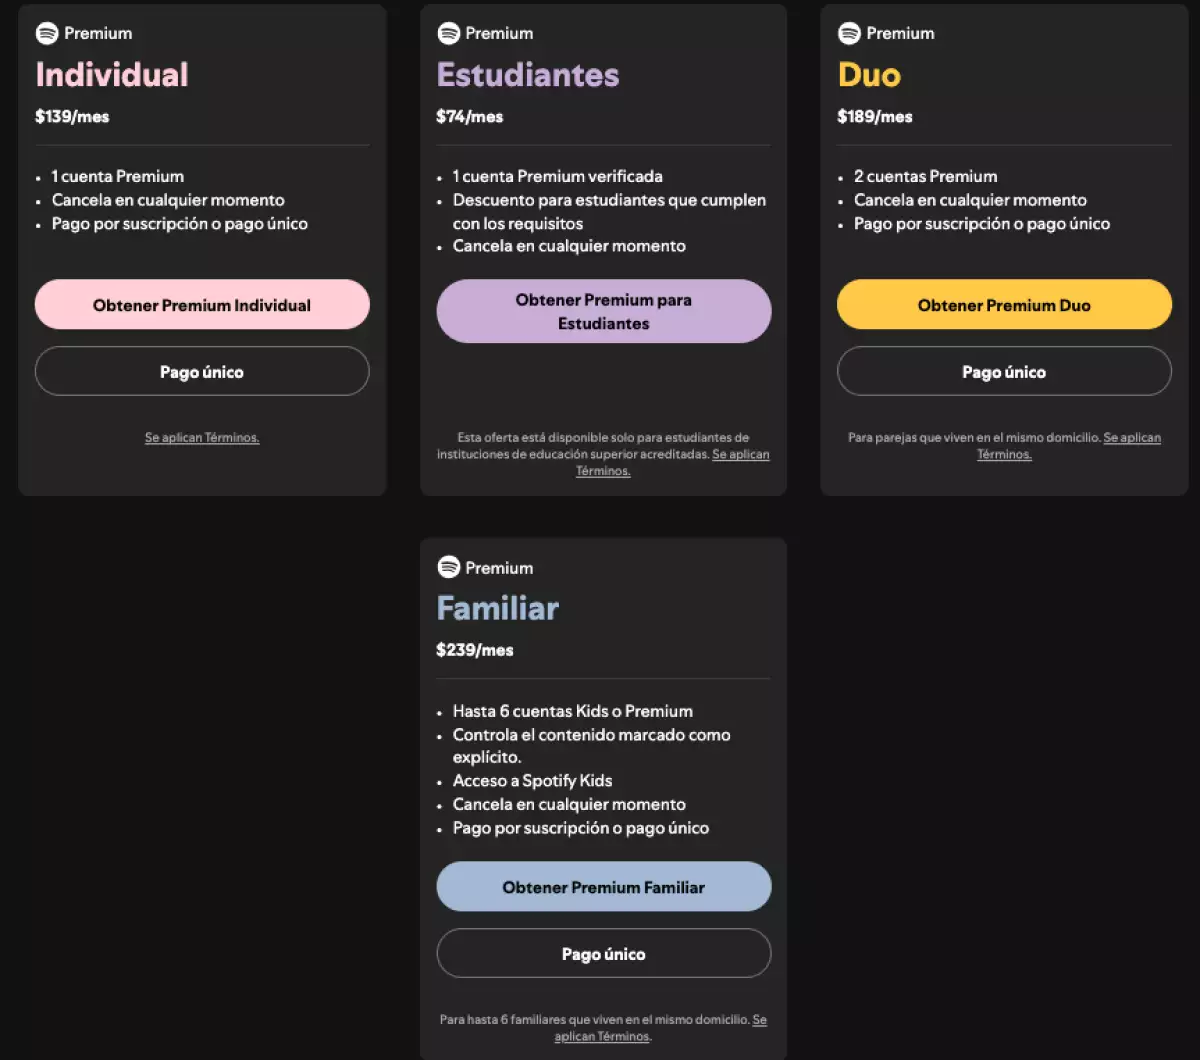Screen dimensions: 1200x1060
Task: Choose the Obtener Premium Duo button
Action: pyautogui.click(x=1004, y=305)
